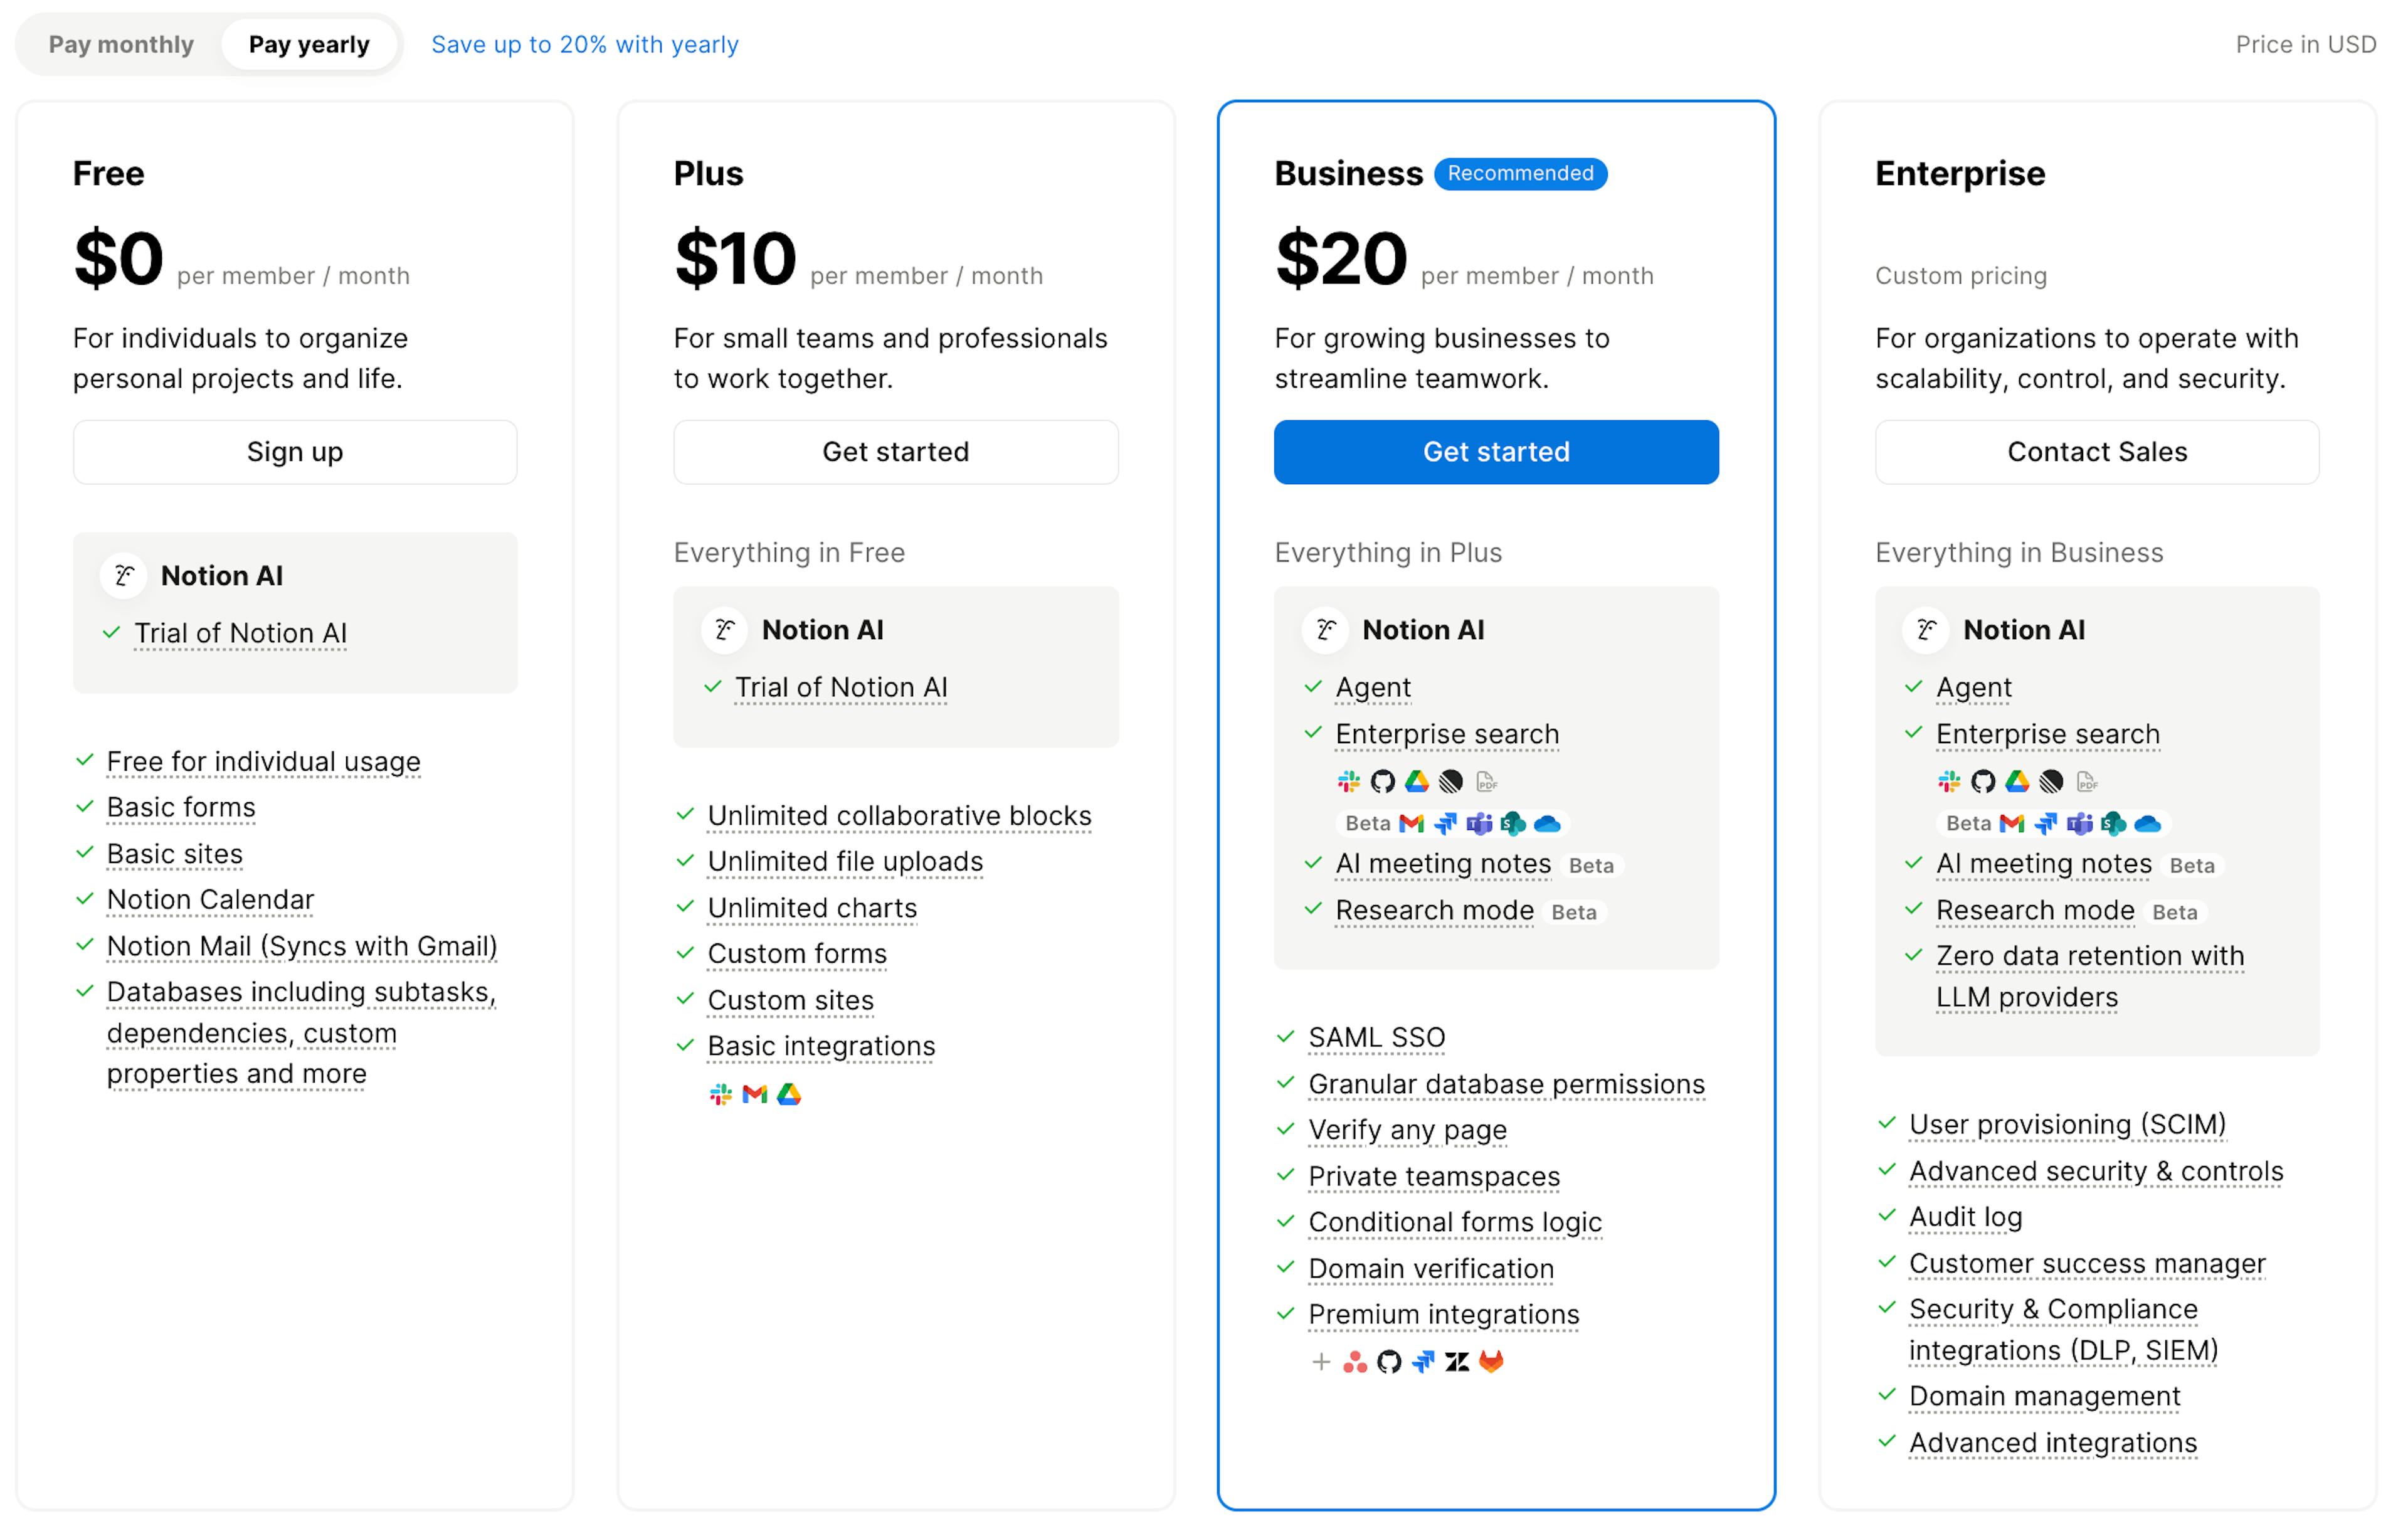
Task: Click the GitHub icon under Premium integrations
Action: (x=1389, y=1362)
